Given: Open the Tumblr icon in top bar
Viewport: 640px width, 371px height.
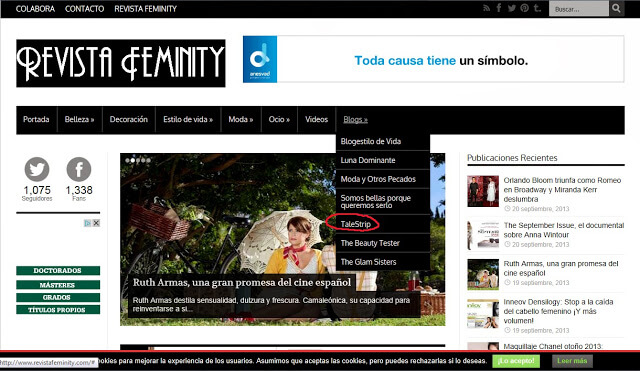Looking at the screenshot, I should pyautogui.click(x=537, y=8).
